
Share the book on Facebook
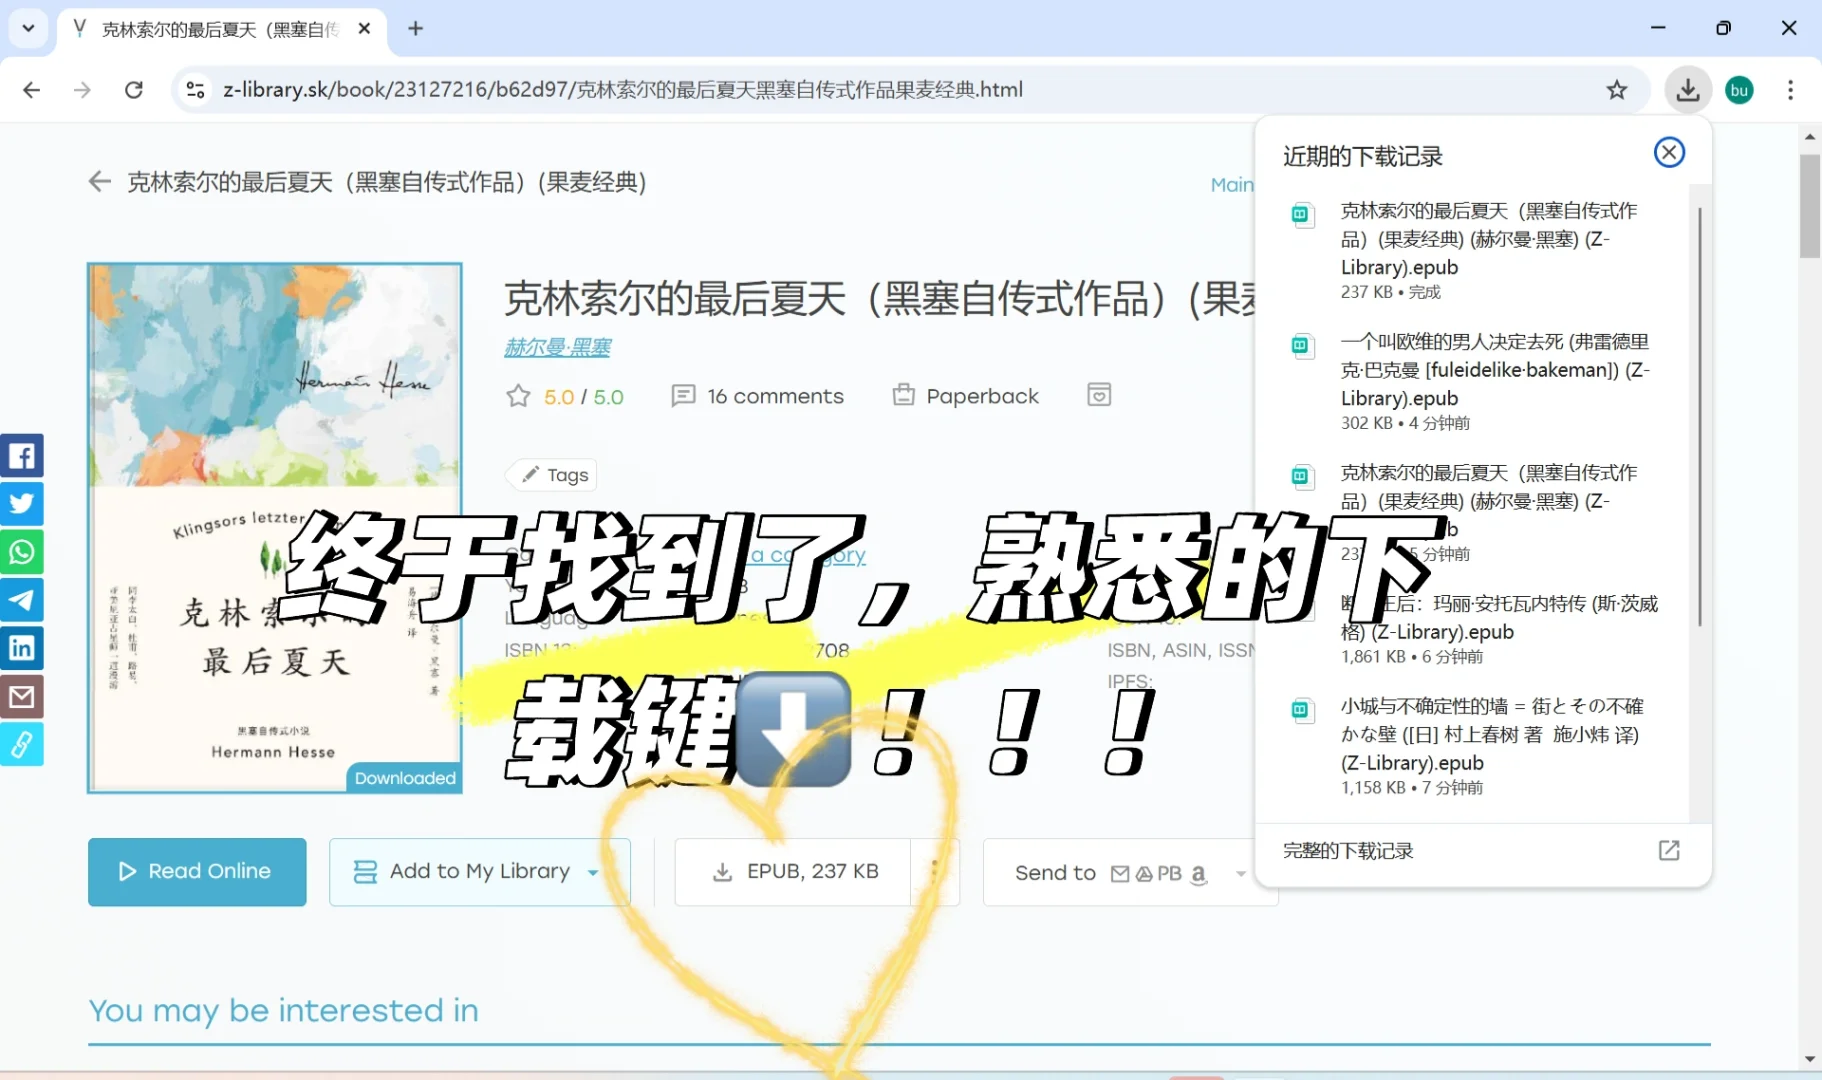[x=22, y=456]
